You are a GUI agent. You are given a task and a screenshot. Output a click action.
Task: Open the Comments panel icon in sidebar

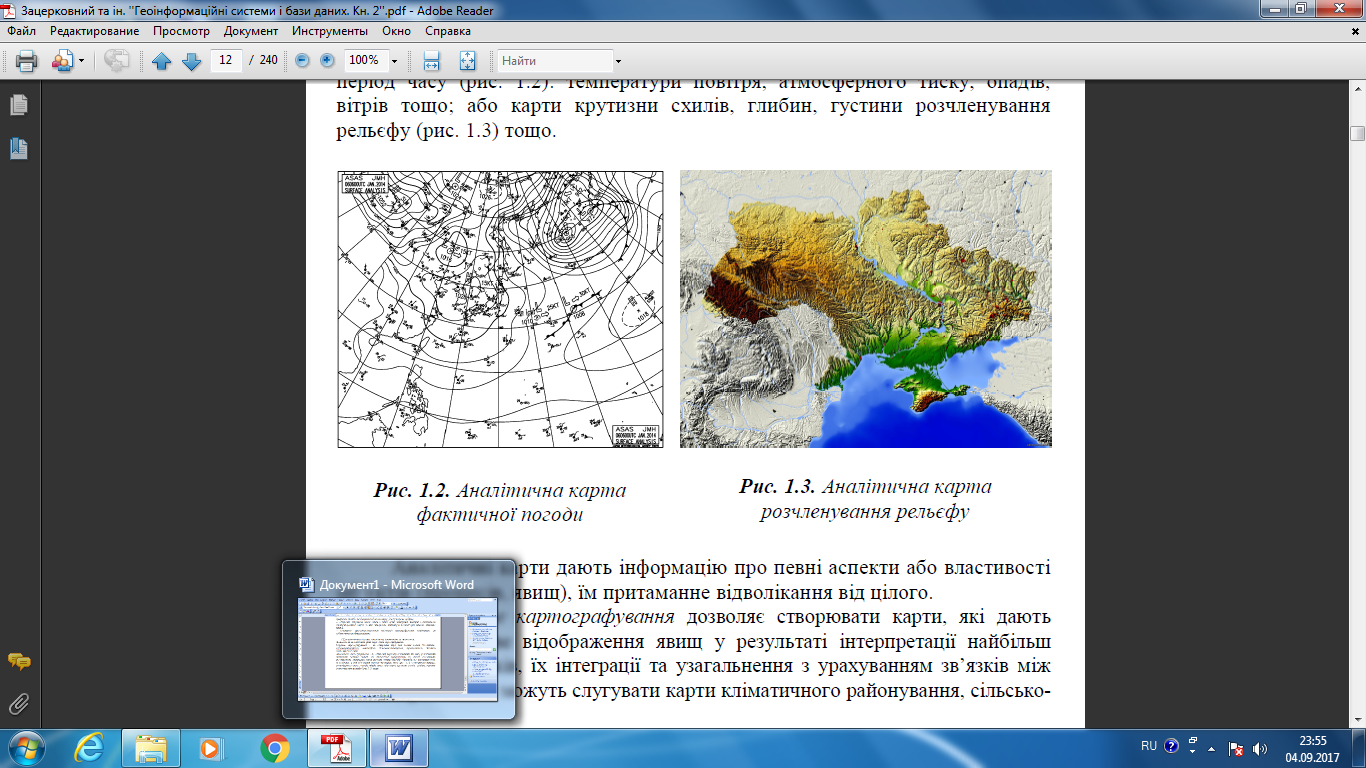pos(18,662)
